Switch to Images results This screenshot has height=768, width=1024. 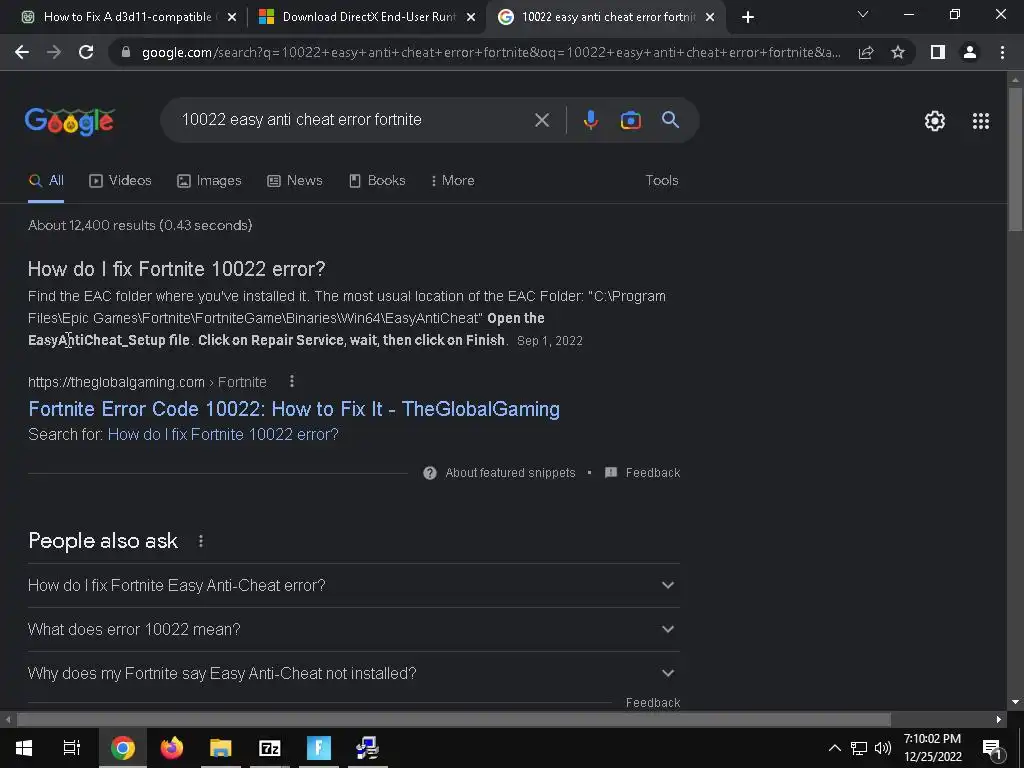coord(209,181)
